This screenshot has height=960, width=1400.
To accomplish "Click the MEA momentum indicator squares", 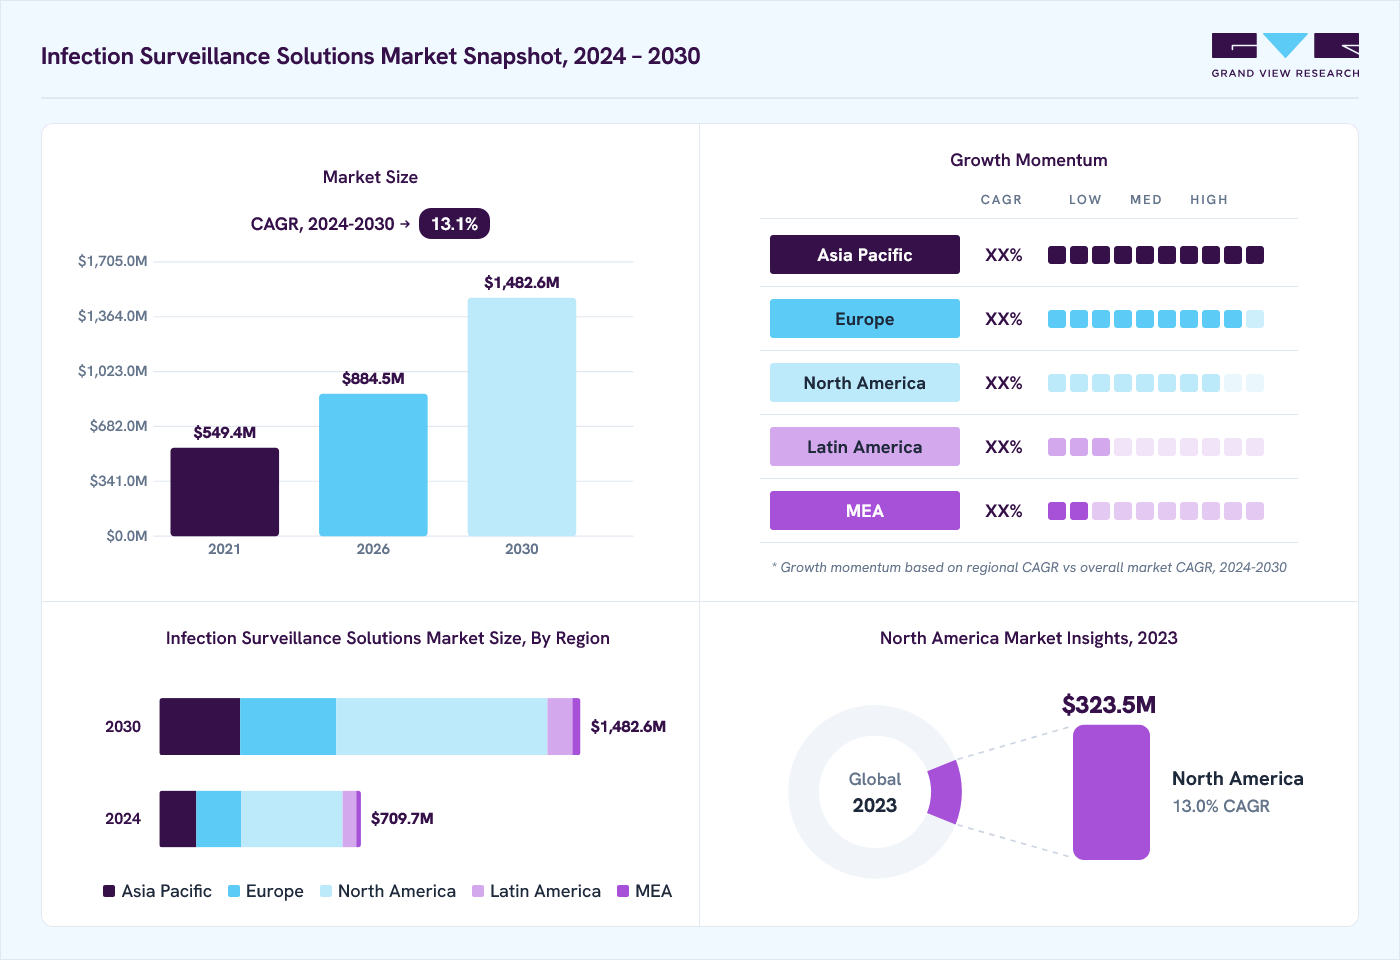I will (x=1156, y=511).
